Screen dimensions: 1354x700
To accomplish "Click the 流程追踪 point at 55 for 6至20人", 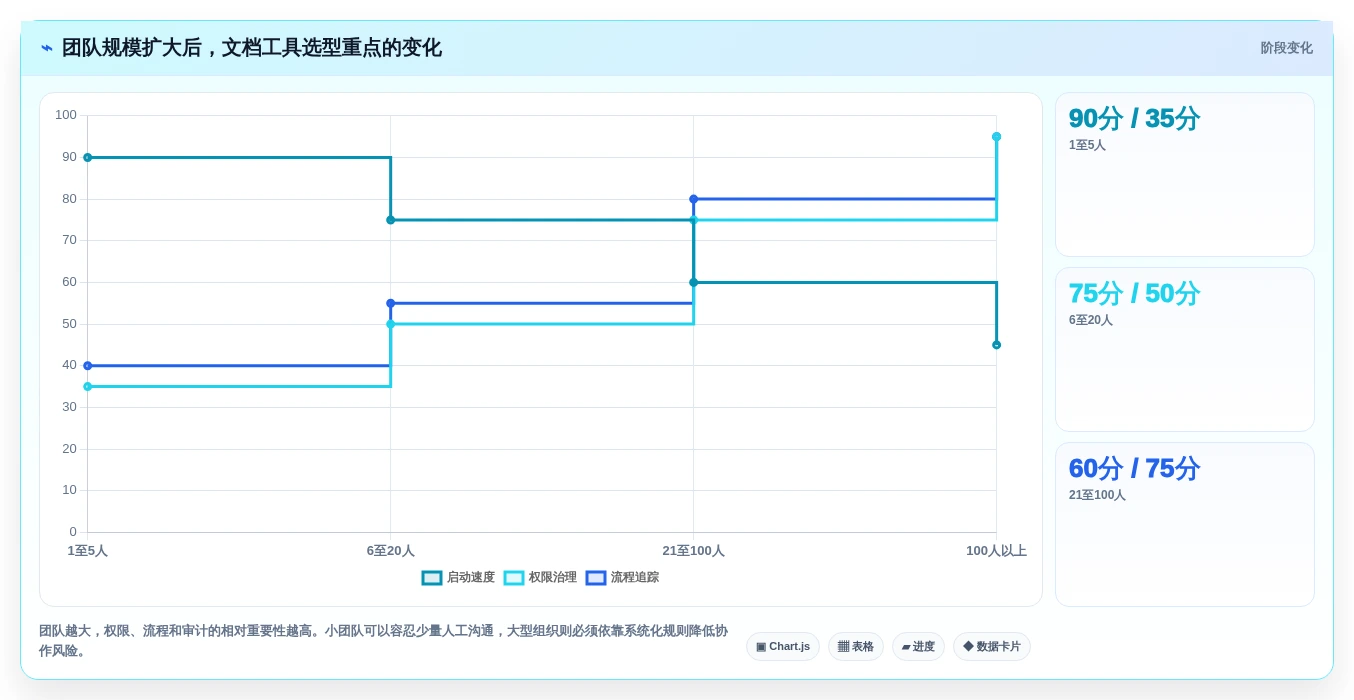I will tap(391, 303).
